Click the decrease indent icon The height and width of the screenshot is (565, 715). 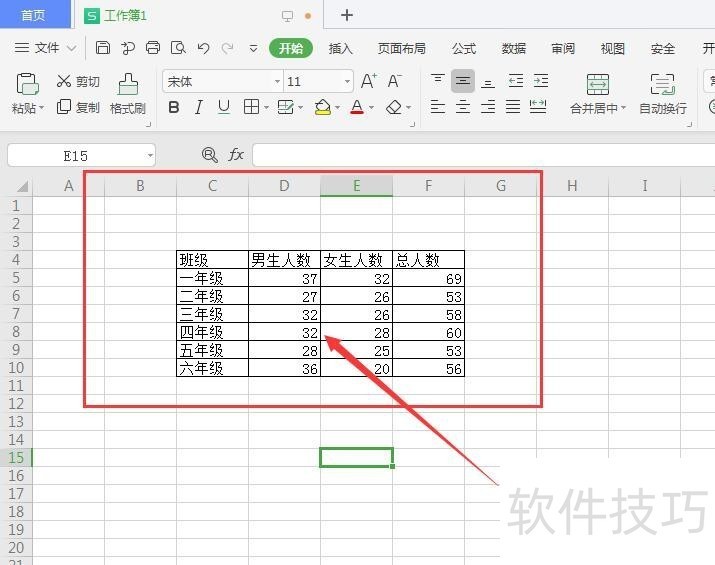516,81
